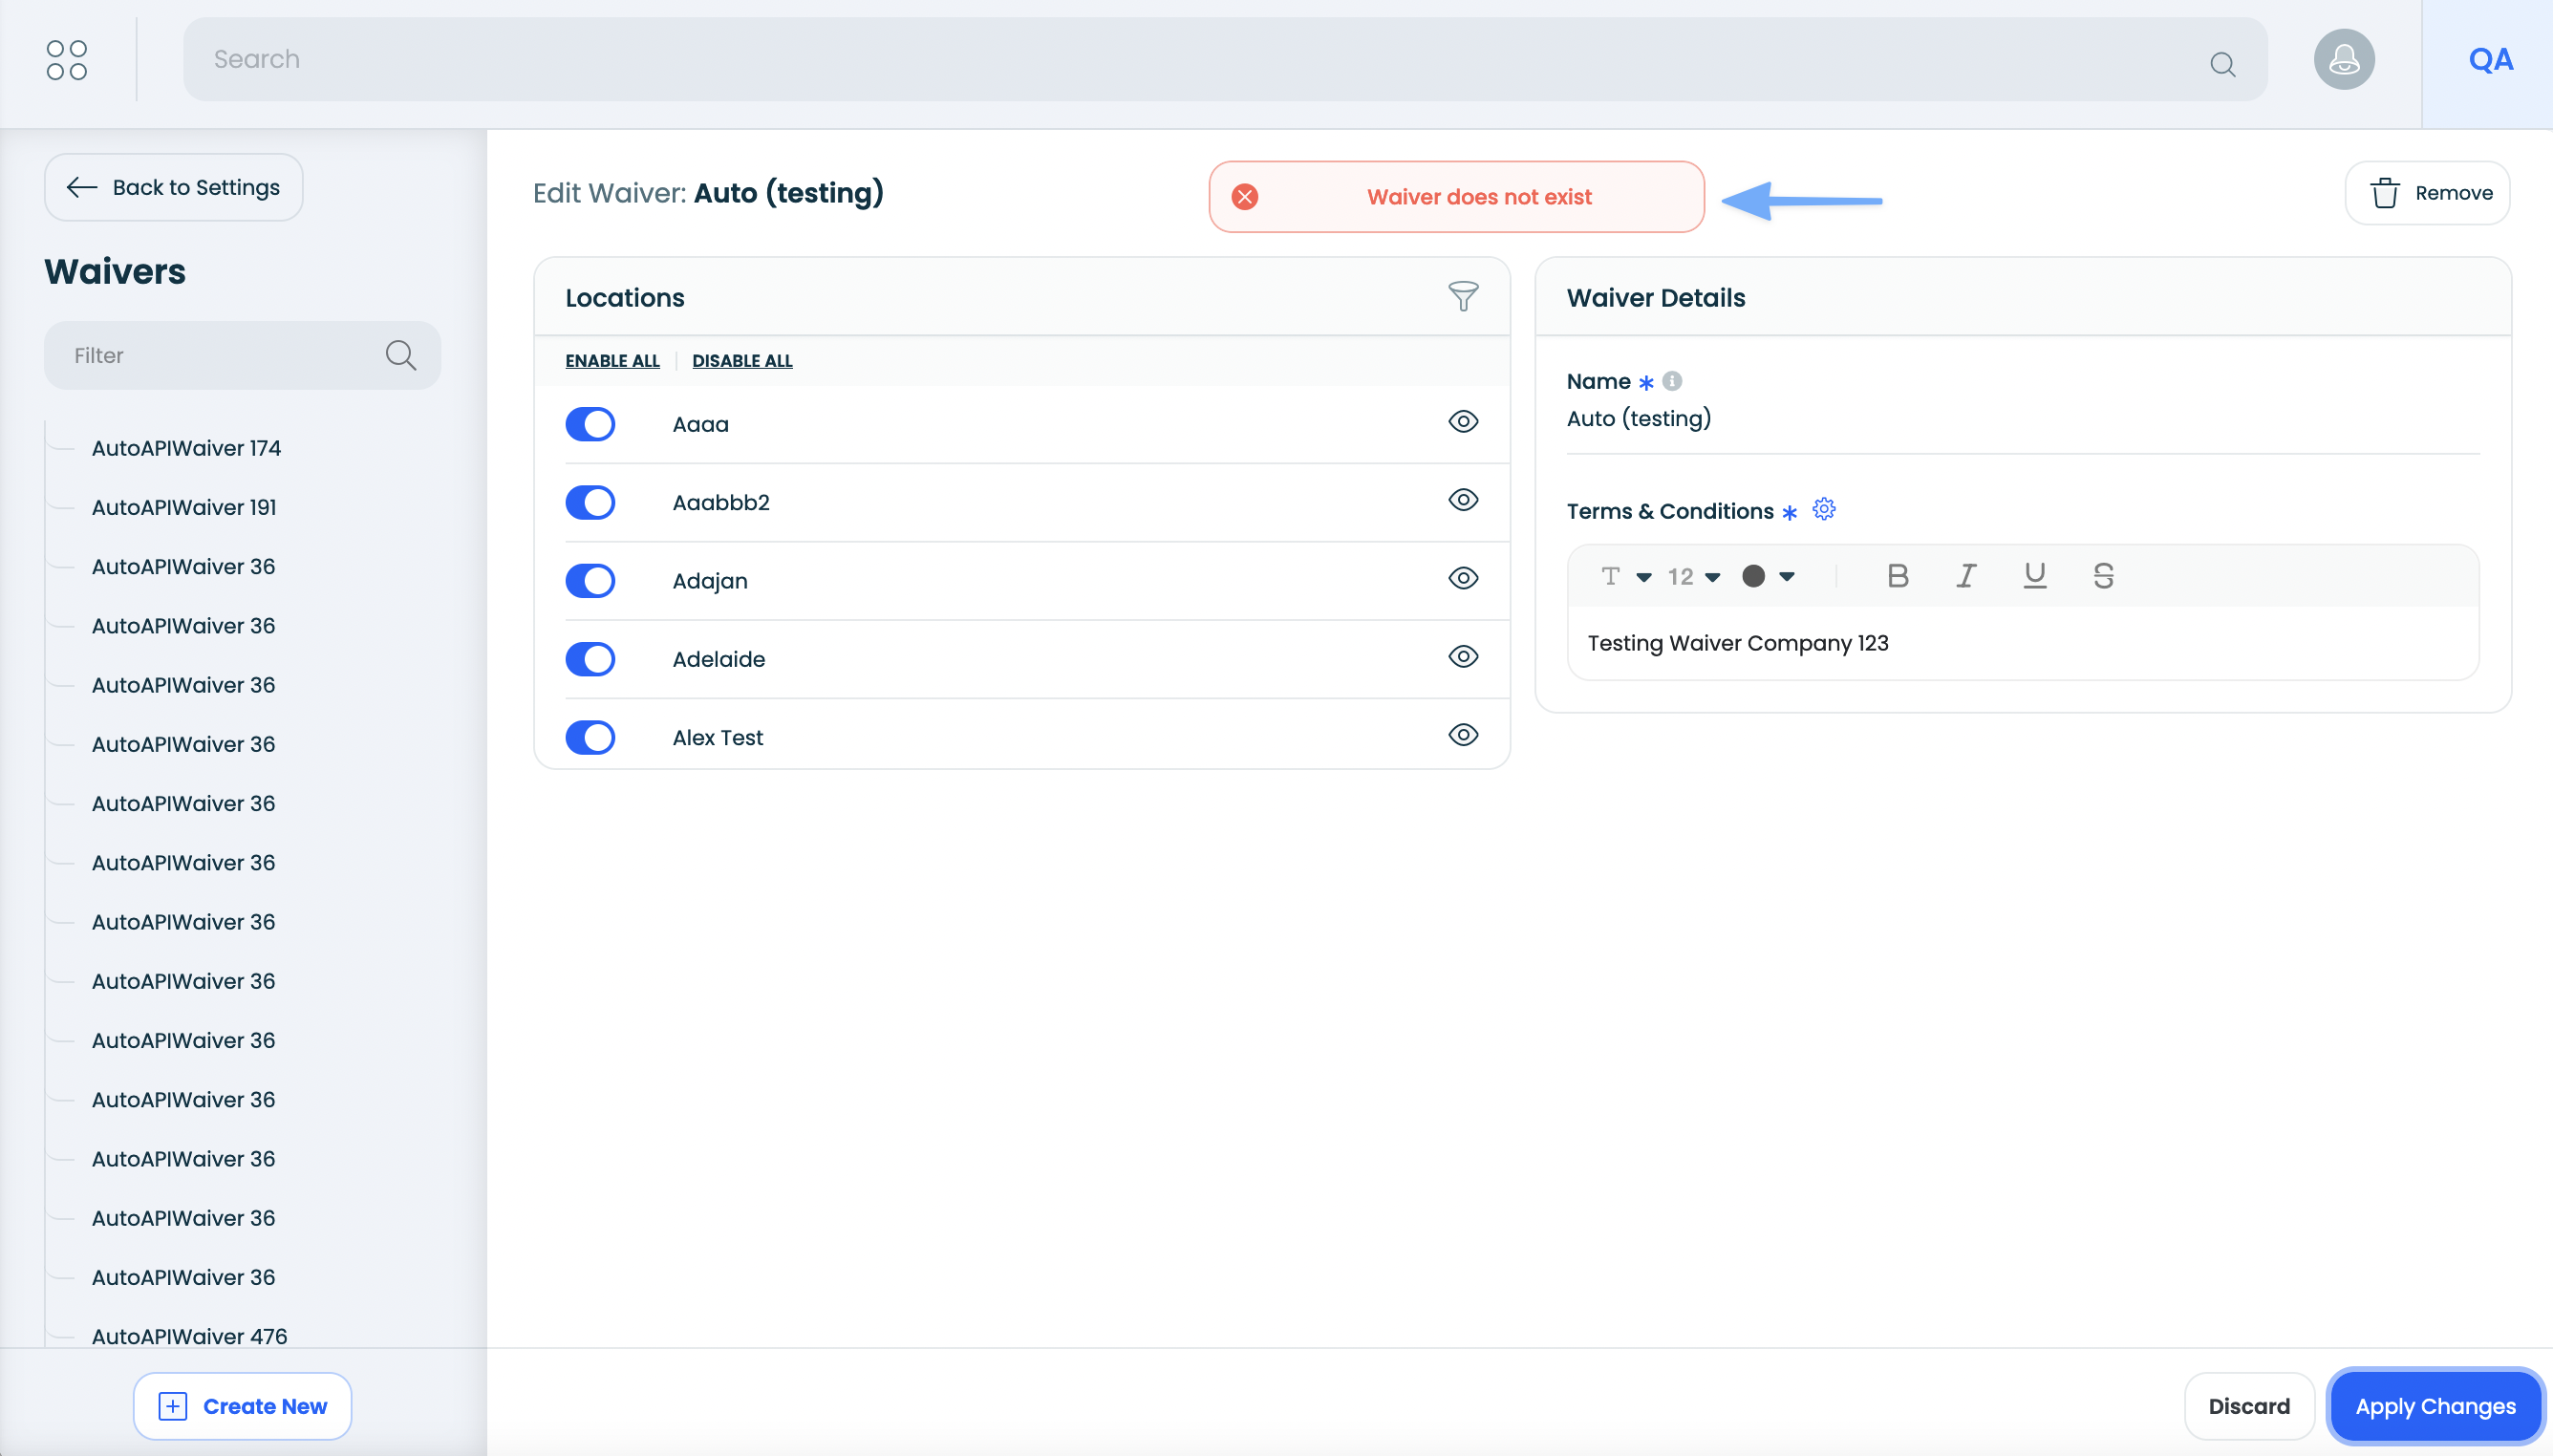
Task: Open the apps grid menu icon
Action: click(x=66, y=60)
